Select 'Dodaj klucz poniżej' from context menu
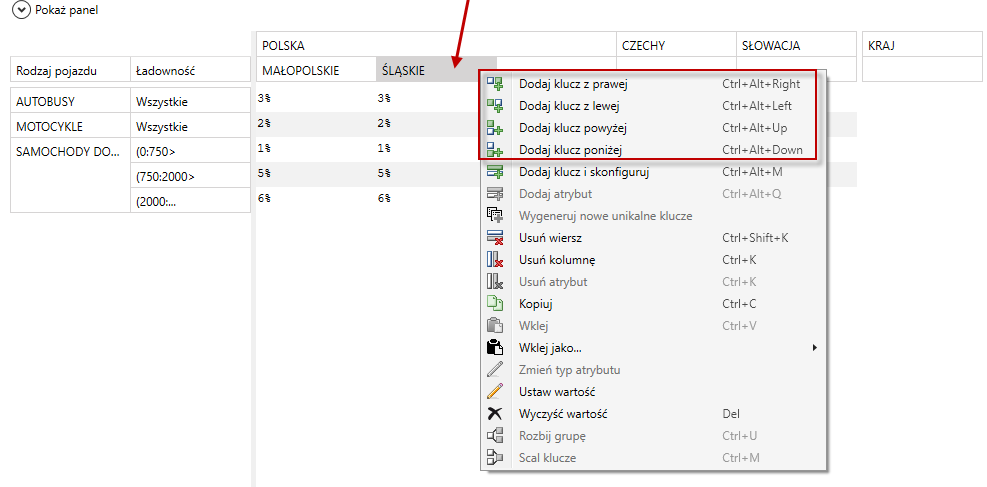The image size is (987, 487). coord(651,150)
